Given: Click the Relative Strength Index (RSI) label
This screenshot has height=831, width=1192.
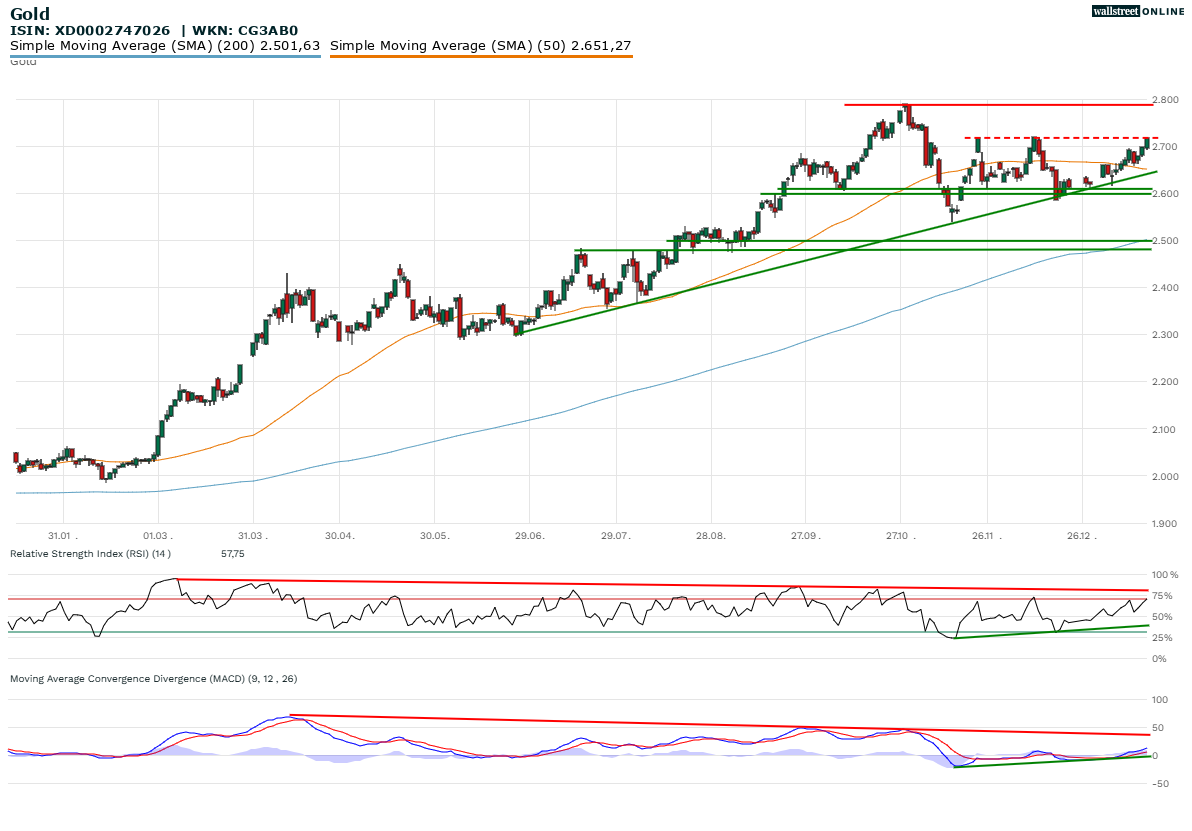Looking at the screenshot, I should 90,553.
